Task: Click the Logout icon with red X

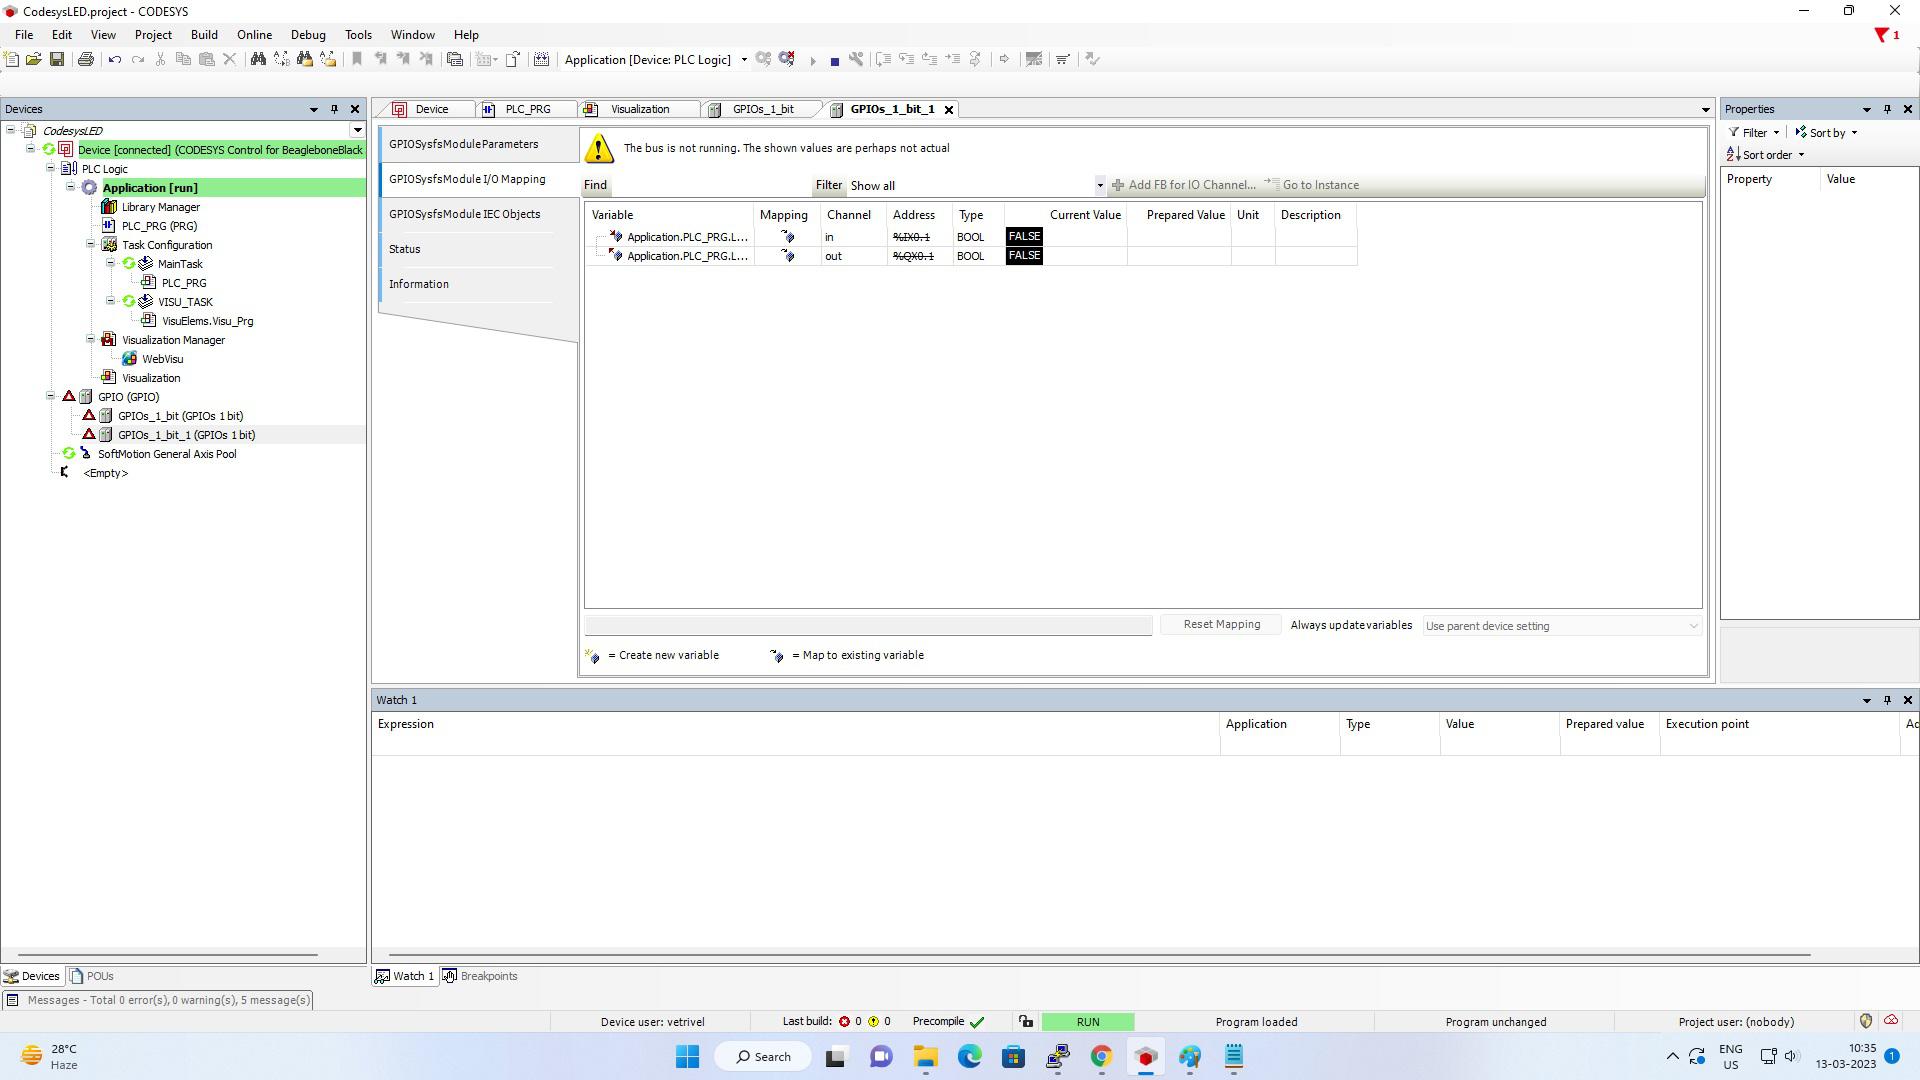Action: click(x=787, y=60)
